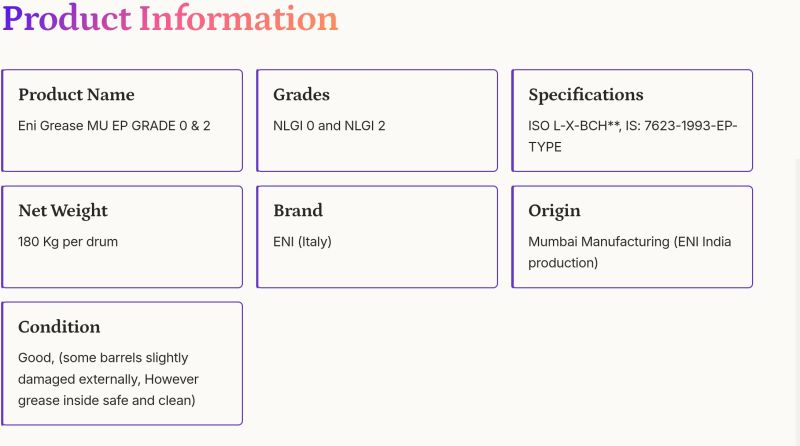Click the gradient word Information in heading

[x=238, y=18]
